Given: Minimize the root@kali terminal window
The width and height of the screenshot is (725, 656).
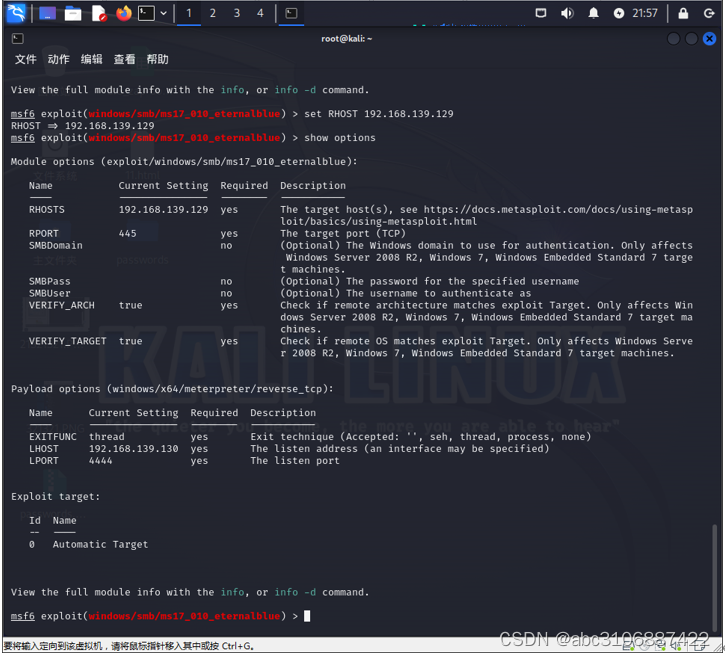Looking at the screenshot, I should click(x=673, y=39).
